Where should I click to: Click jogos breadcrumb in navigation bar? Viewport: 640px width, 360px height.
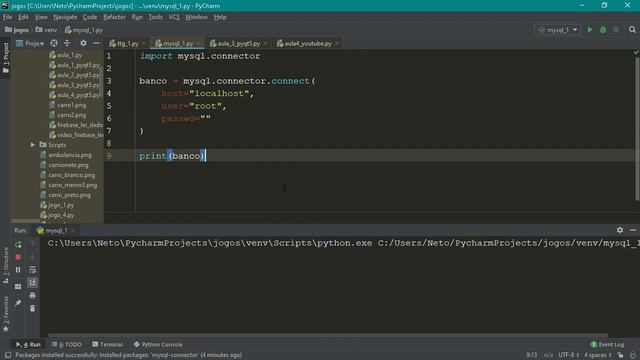pyautogui.click(x=17, y=30)
